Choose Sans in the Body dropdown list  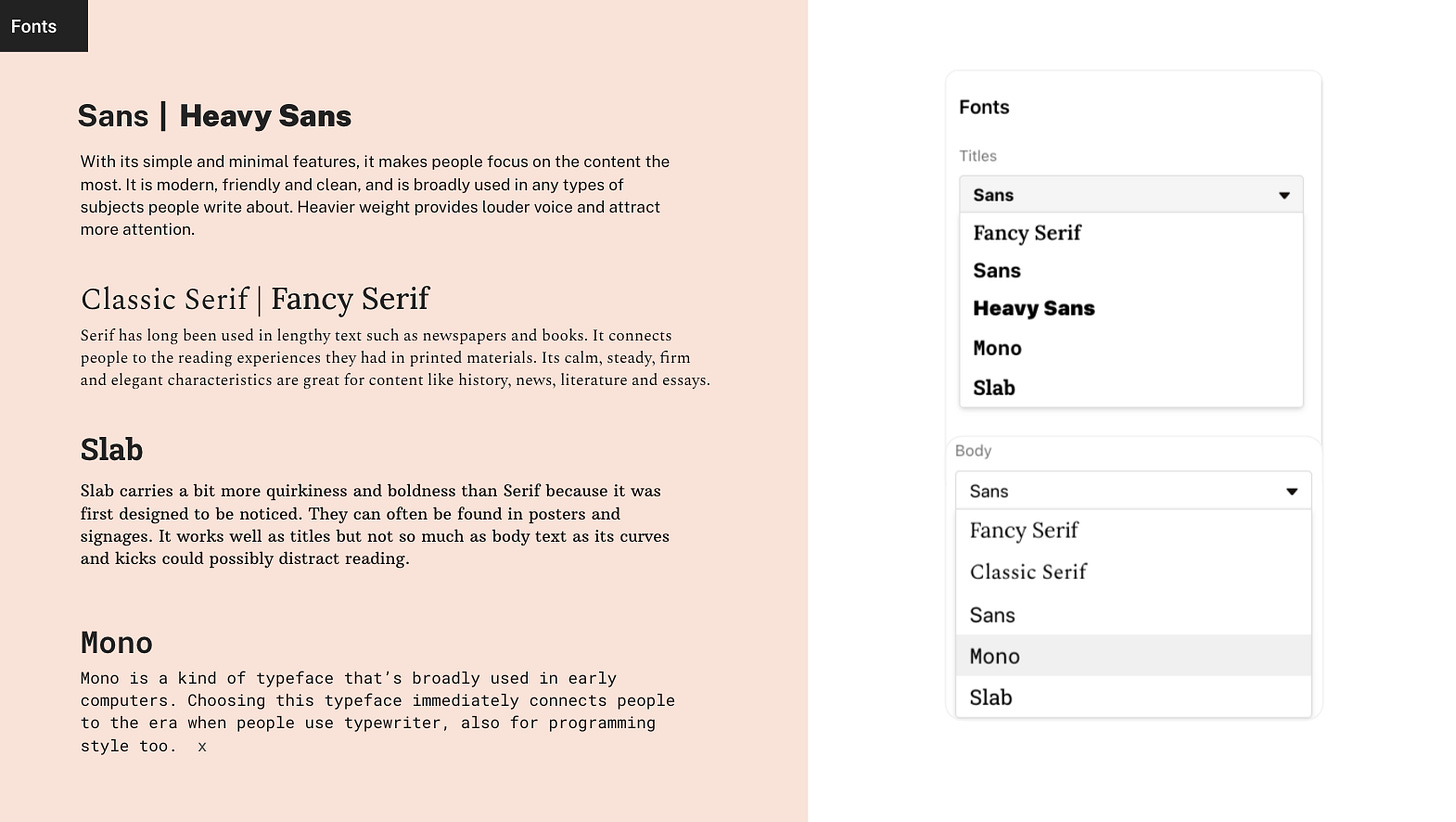point(992,614)
